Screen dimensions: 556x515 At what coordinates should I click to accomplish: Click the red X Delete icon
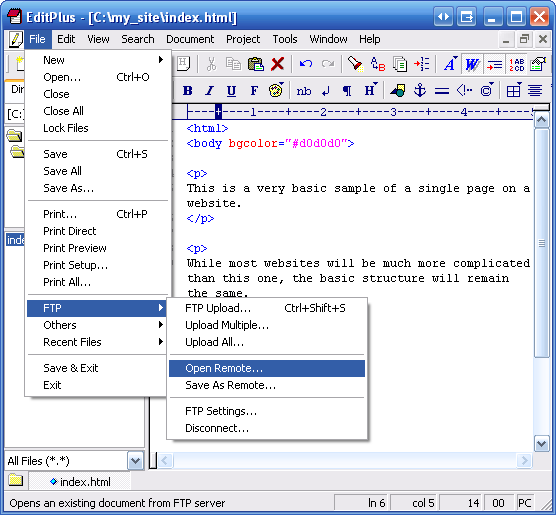(x=277, y=64)
